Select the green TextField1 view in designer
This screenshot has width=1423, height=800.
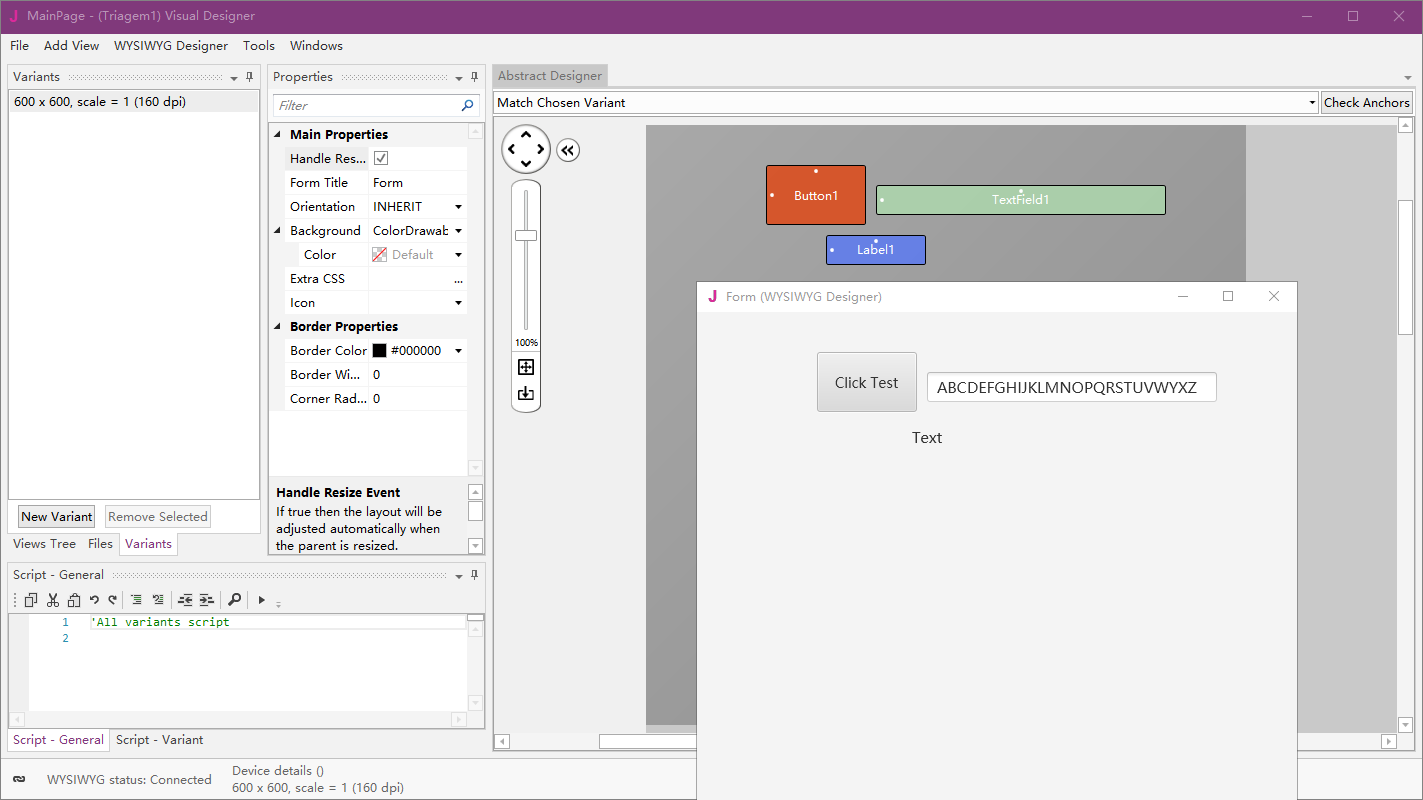click(x=1021, y=200)
